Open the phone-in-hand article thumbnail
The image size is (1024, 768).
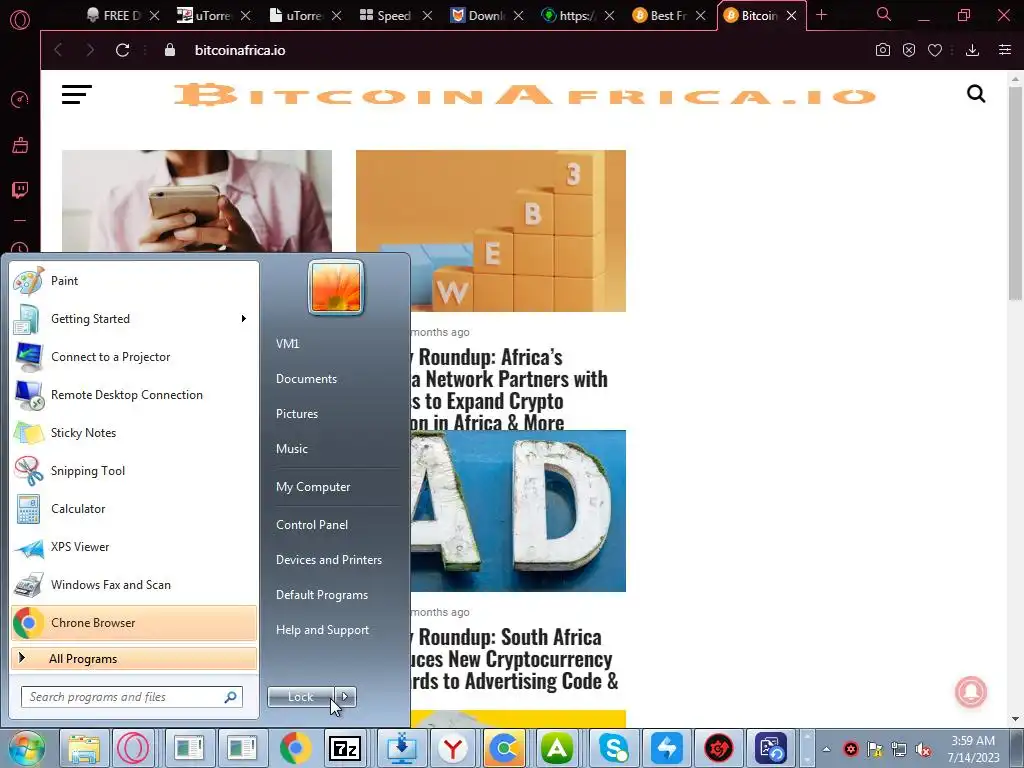197,201
